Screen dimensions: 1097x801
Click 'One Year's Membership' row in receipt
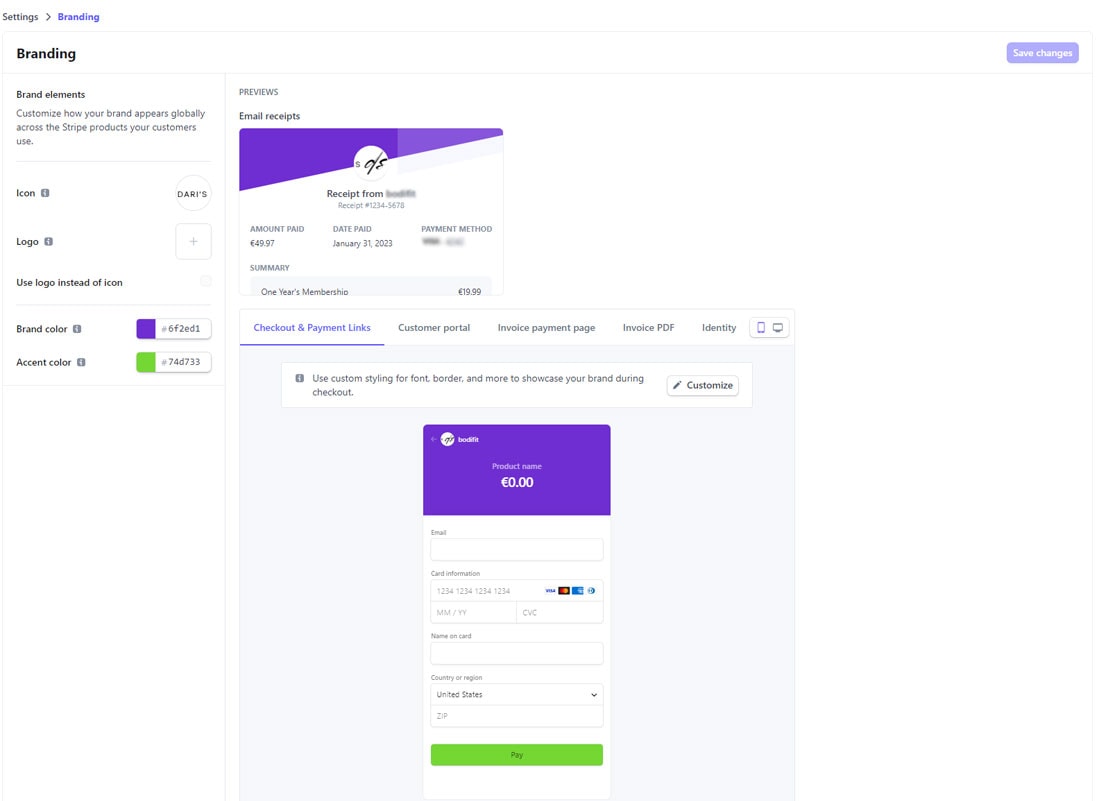371,292
